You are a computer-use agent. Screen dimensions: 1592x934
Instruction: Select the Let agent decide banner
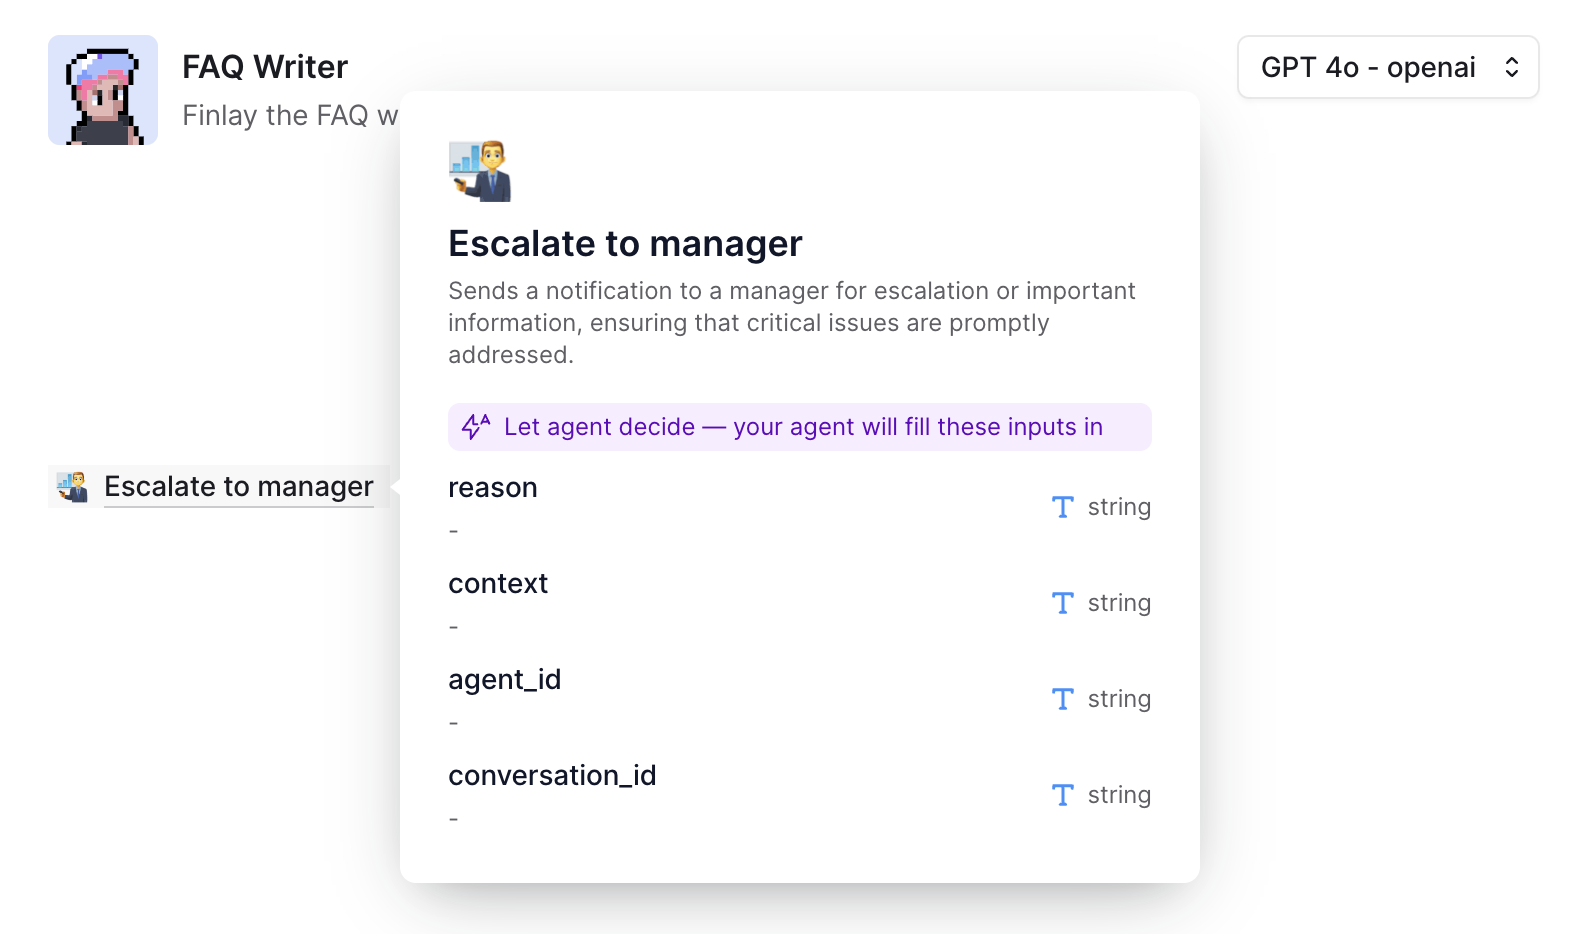[x=800, y=427]
